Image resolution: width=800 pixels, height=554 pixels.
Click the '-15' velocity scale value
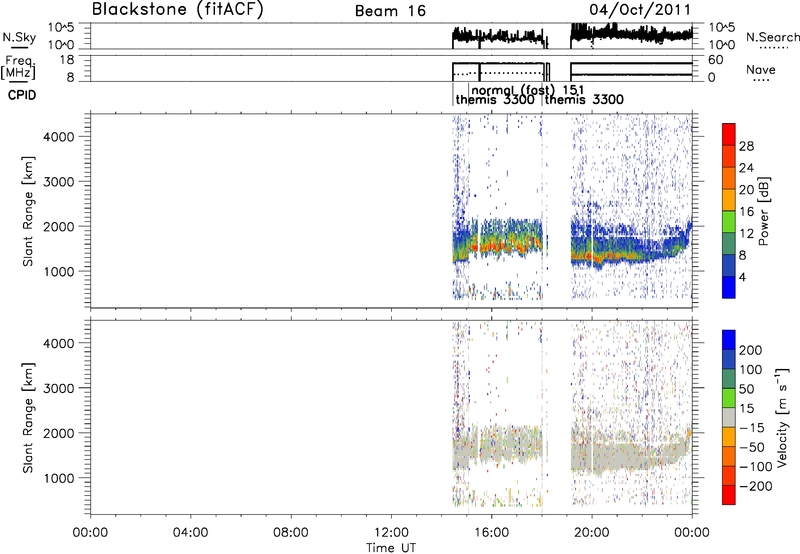click(752, 428)
